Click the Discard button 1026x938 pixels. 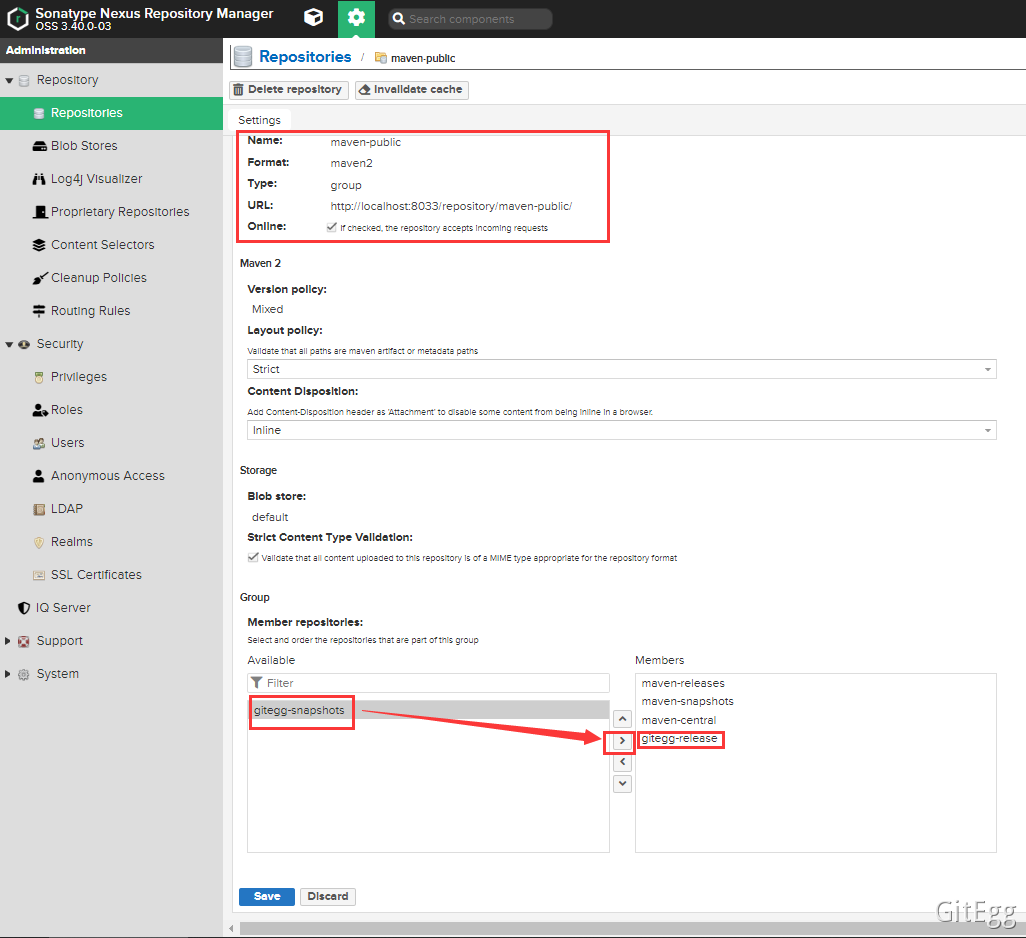[x=328, y=896]
